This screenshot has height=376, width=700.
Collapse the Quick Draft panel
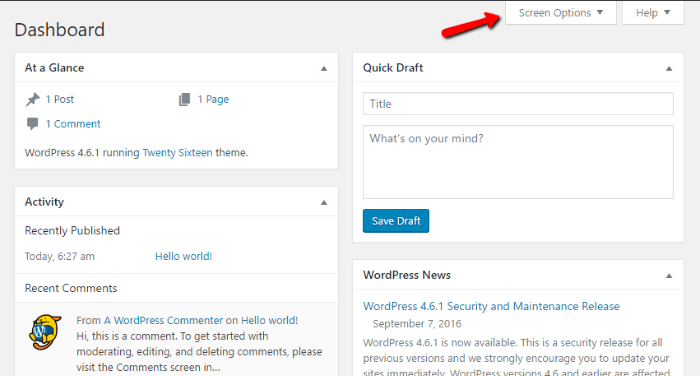click(x=669, y=68)
